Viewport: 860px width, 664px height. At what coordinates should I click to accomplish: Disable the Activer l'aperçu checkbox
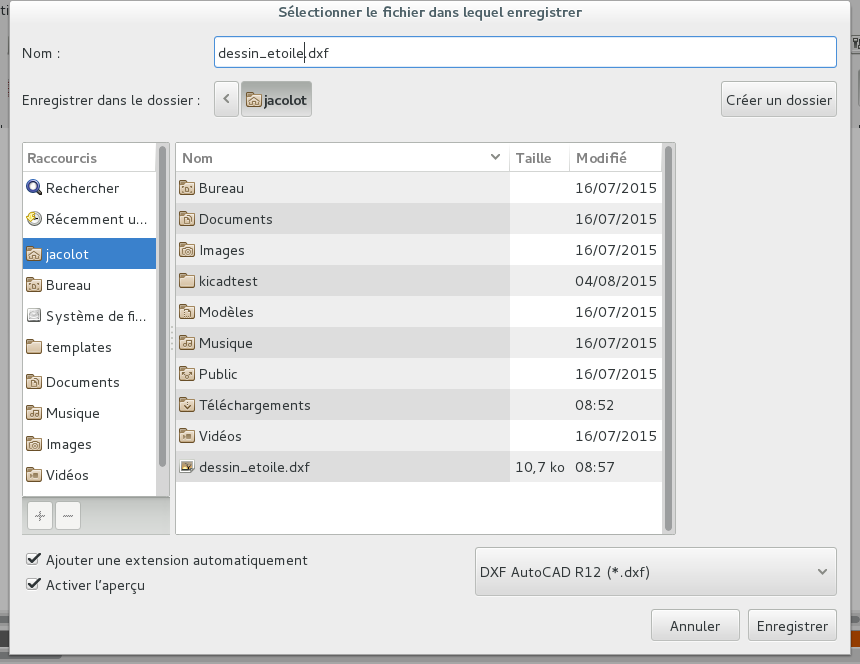coord(35,585)
